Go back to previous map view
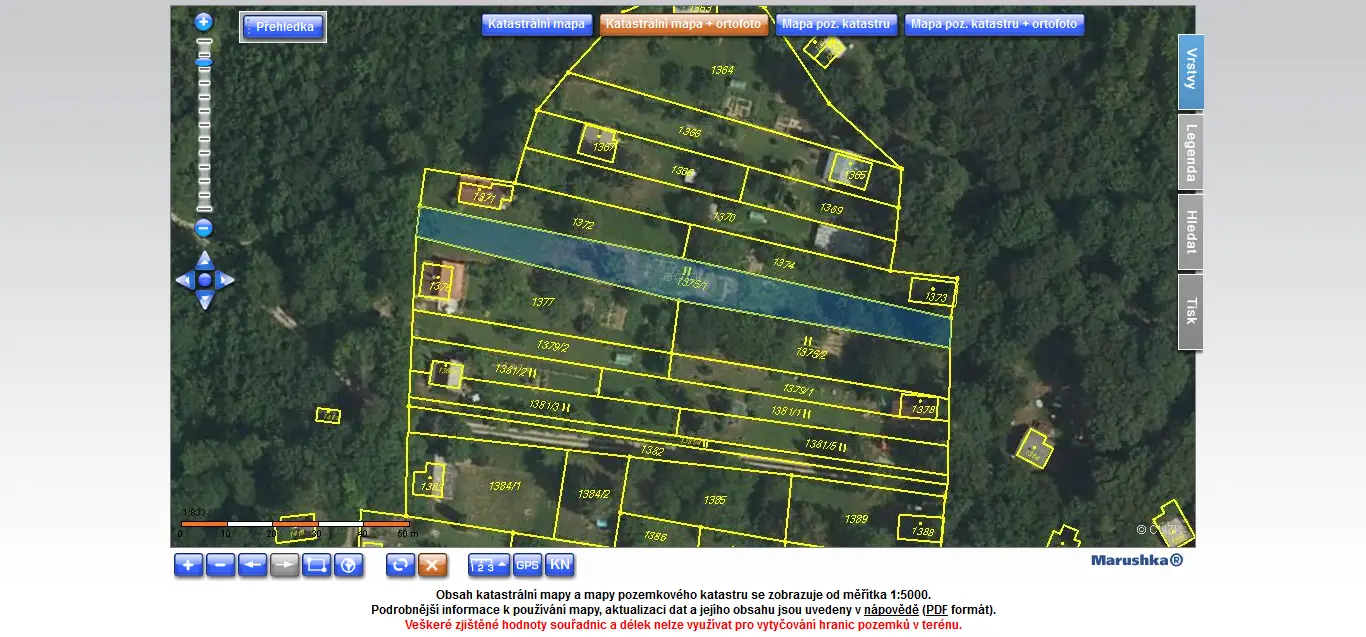 point(252,565)
